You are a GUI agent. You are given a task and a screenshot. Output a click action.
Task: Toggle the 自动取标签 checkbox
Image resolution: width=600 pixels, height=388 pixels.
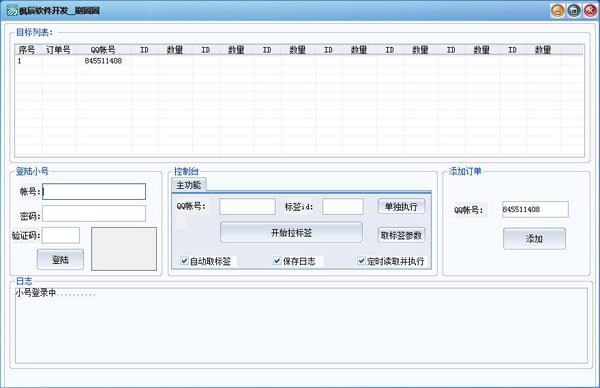(184, 261)
